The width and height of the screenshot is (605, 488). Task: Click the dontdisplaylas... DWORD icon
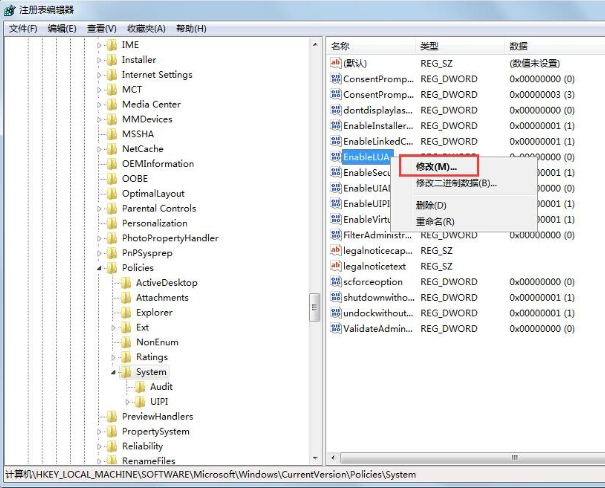(x=336, y=110)
